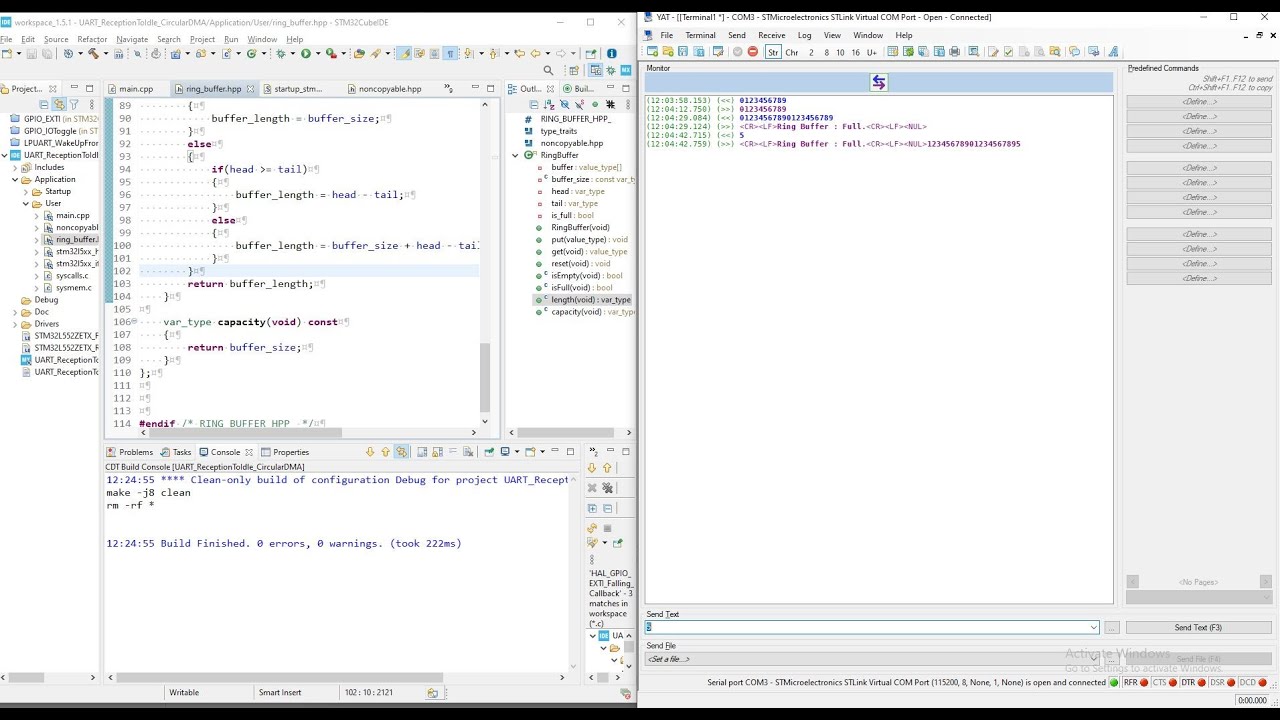Select radix 16 in YAT toolbar
Viewport: 1280px width, 720px height.
coord(855,52)
